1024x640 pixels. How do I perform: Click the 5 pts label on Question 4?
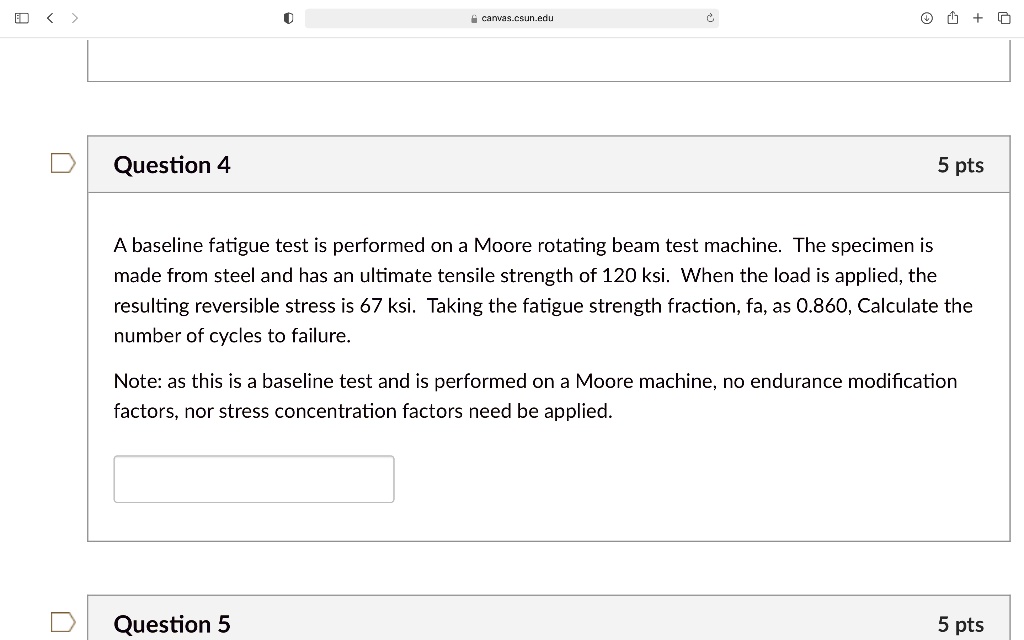pyautogui.click(x=960, y=164)
